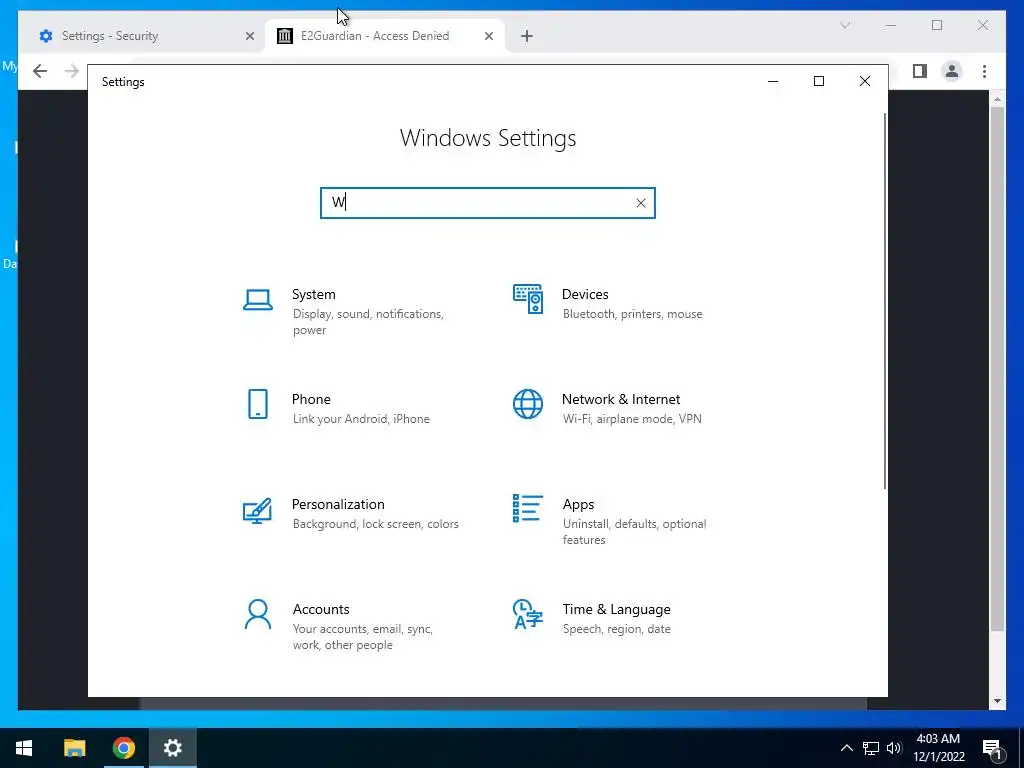Open the Personalization category title
The height and width of the screenshot is (768, 1024).
coord(338,504)
